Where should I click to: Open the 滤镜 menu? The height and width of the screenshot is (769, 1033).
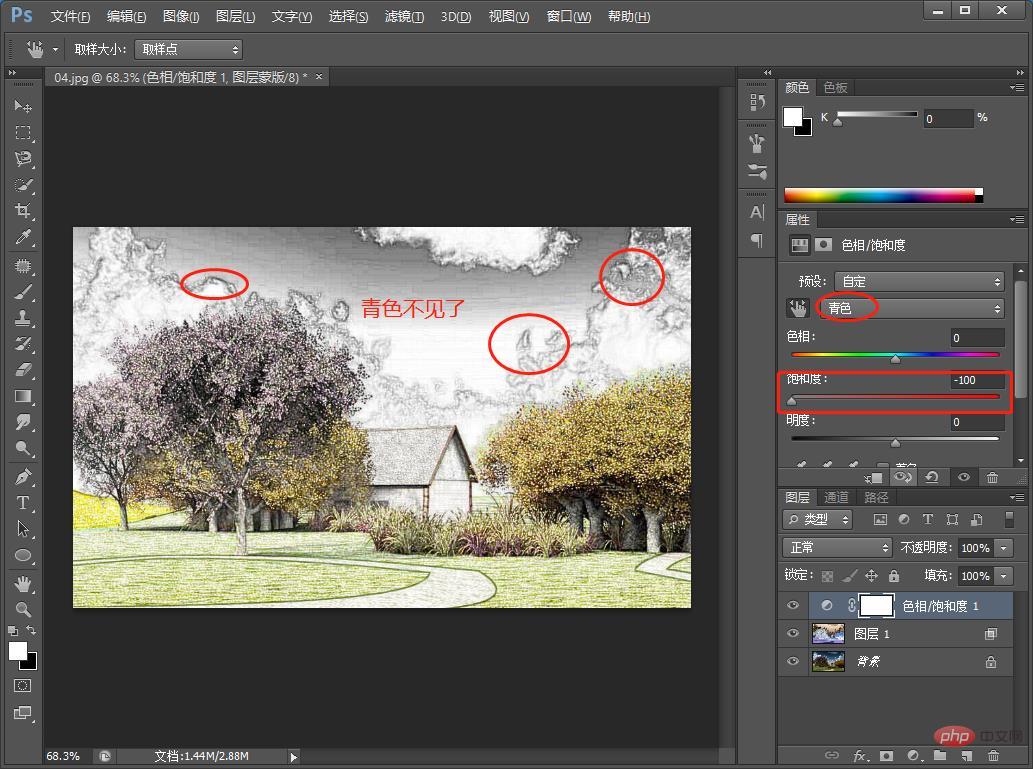click(404, 16)
